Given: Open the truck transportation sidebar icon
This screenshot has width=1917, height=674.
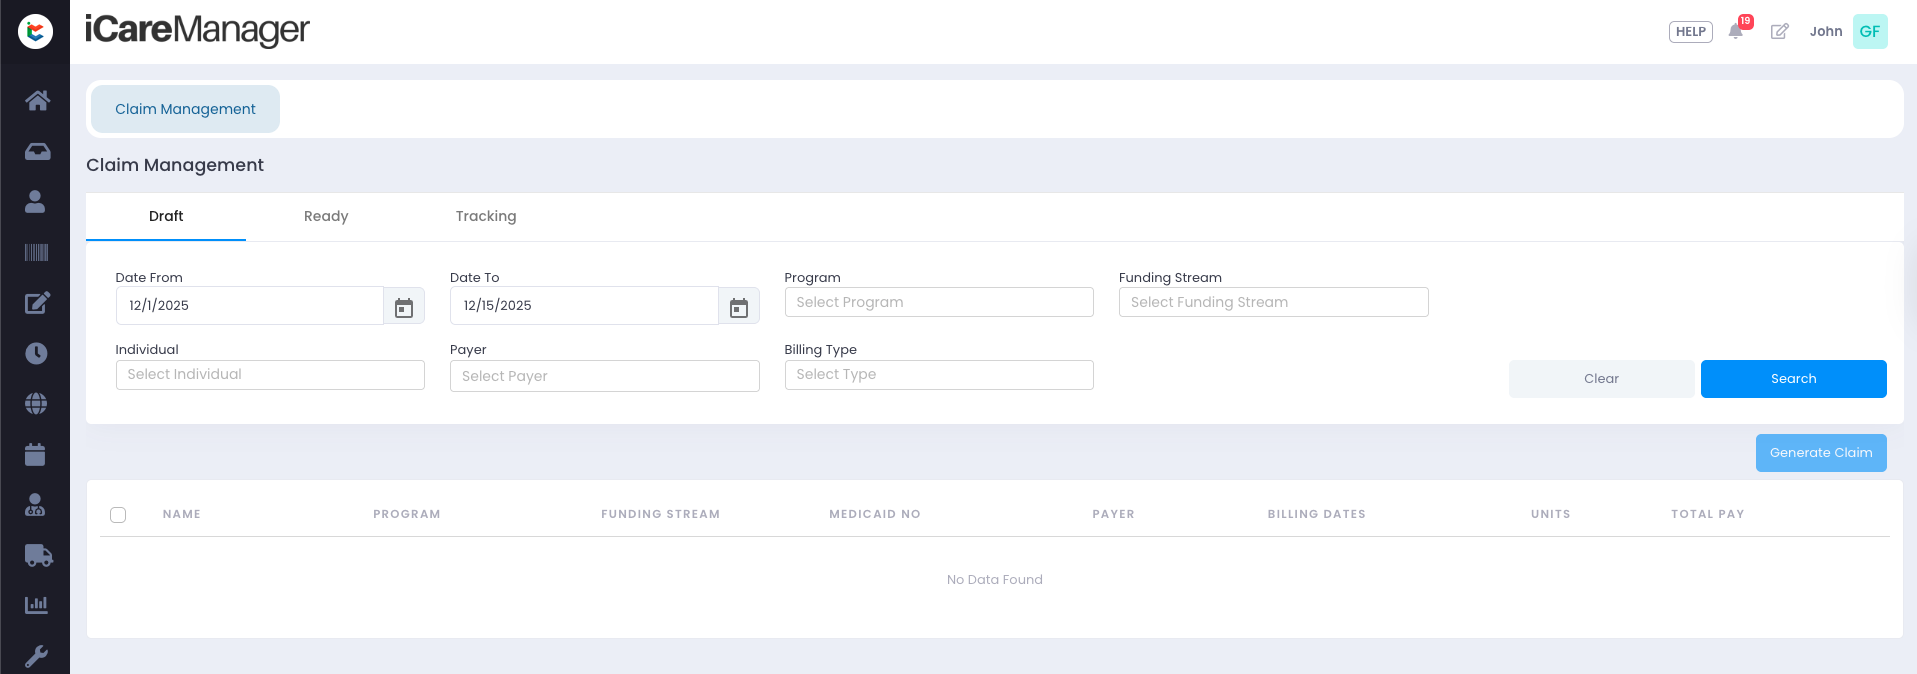Looking at the screenshot, I should pos(38,555).
